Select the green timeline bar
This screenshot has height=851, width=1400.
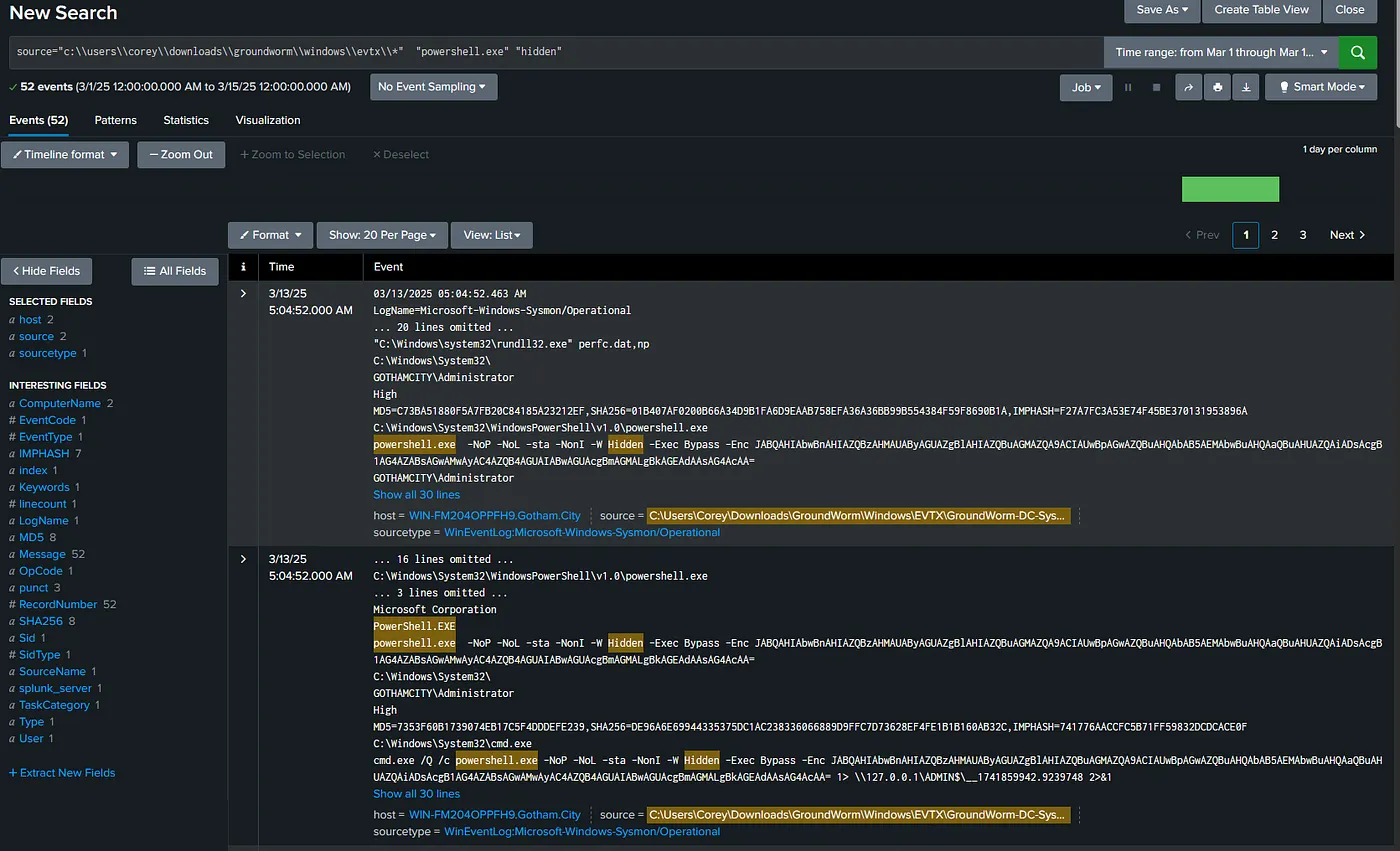point(1230,189)
